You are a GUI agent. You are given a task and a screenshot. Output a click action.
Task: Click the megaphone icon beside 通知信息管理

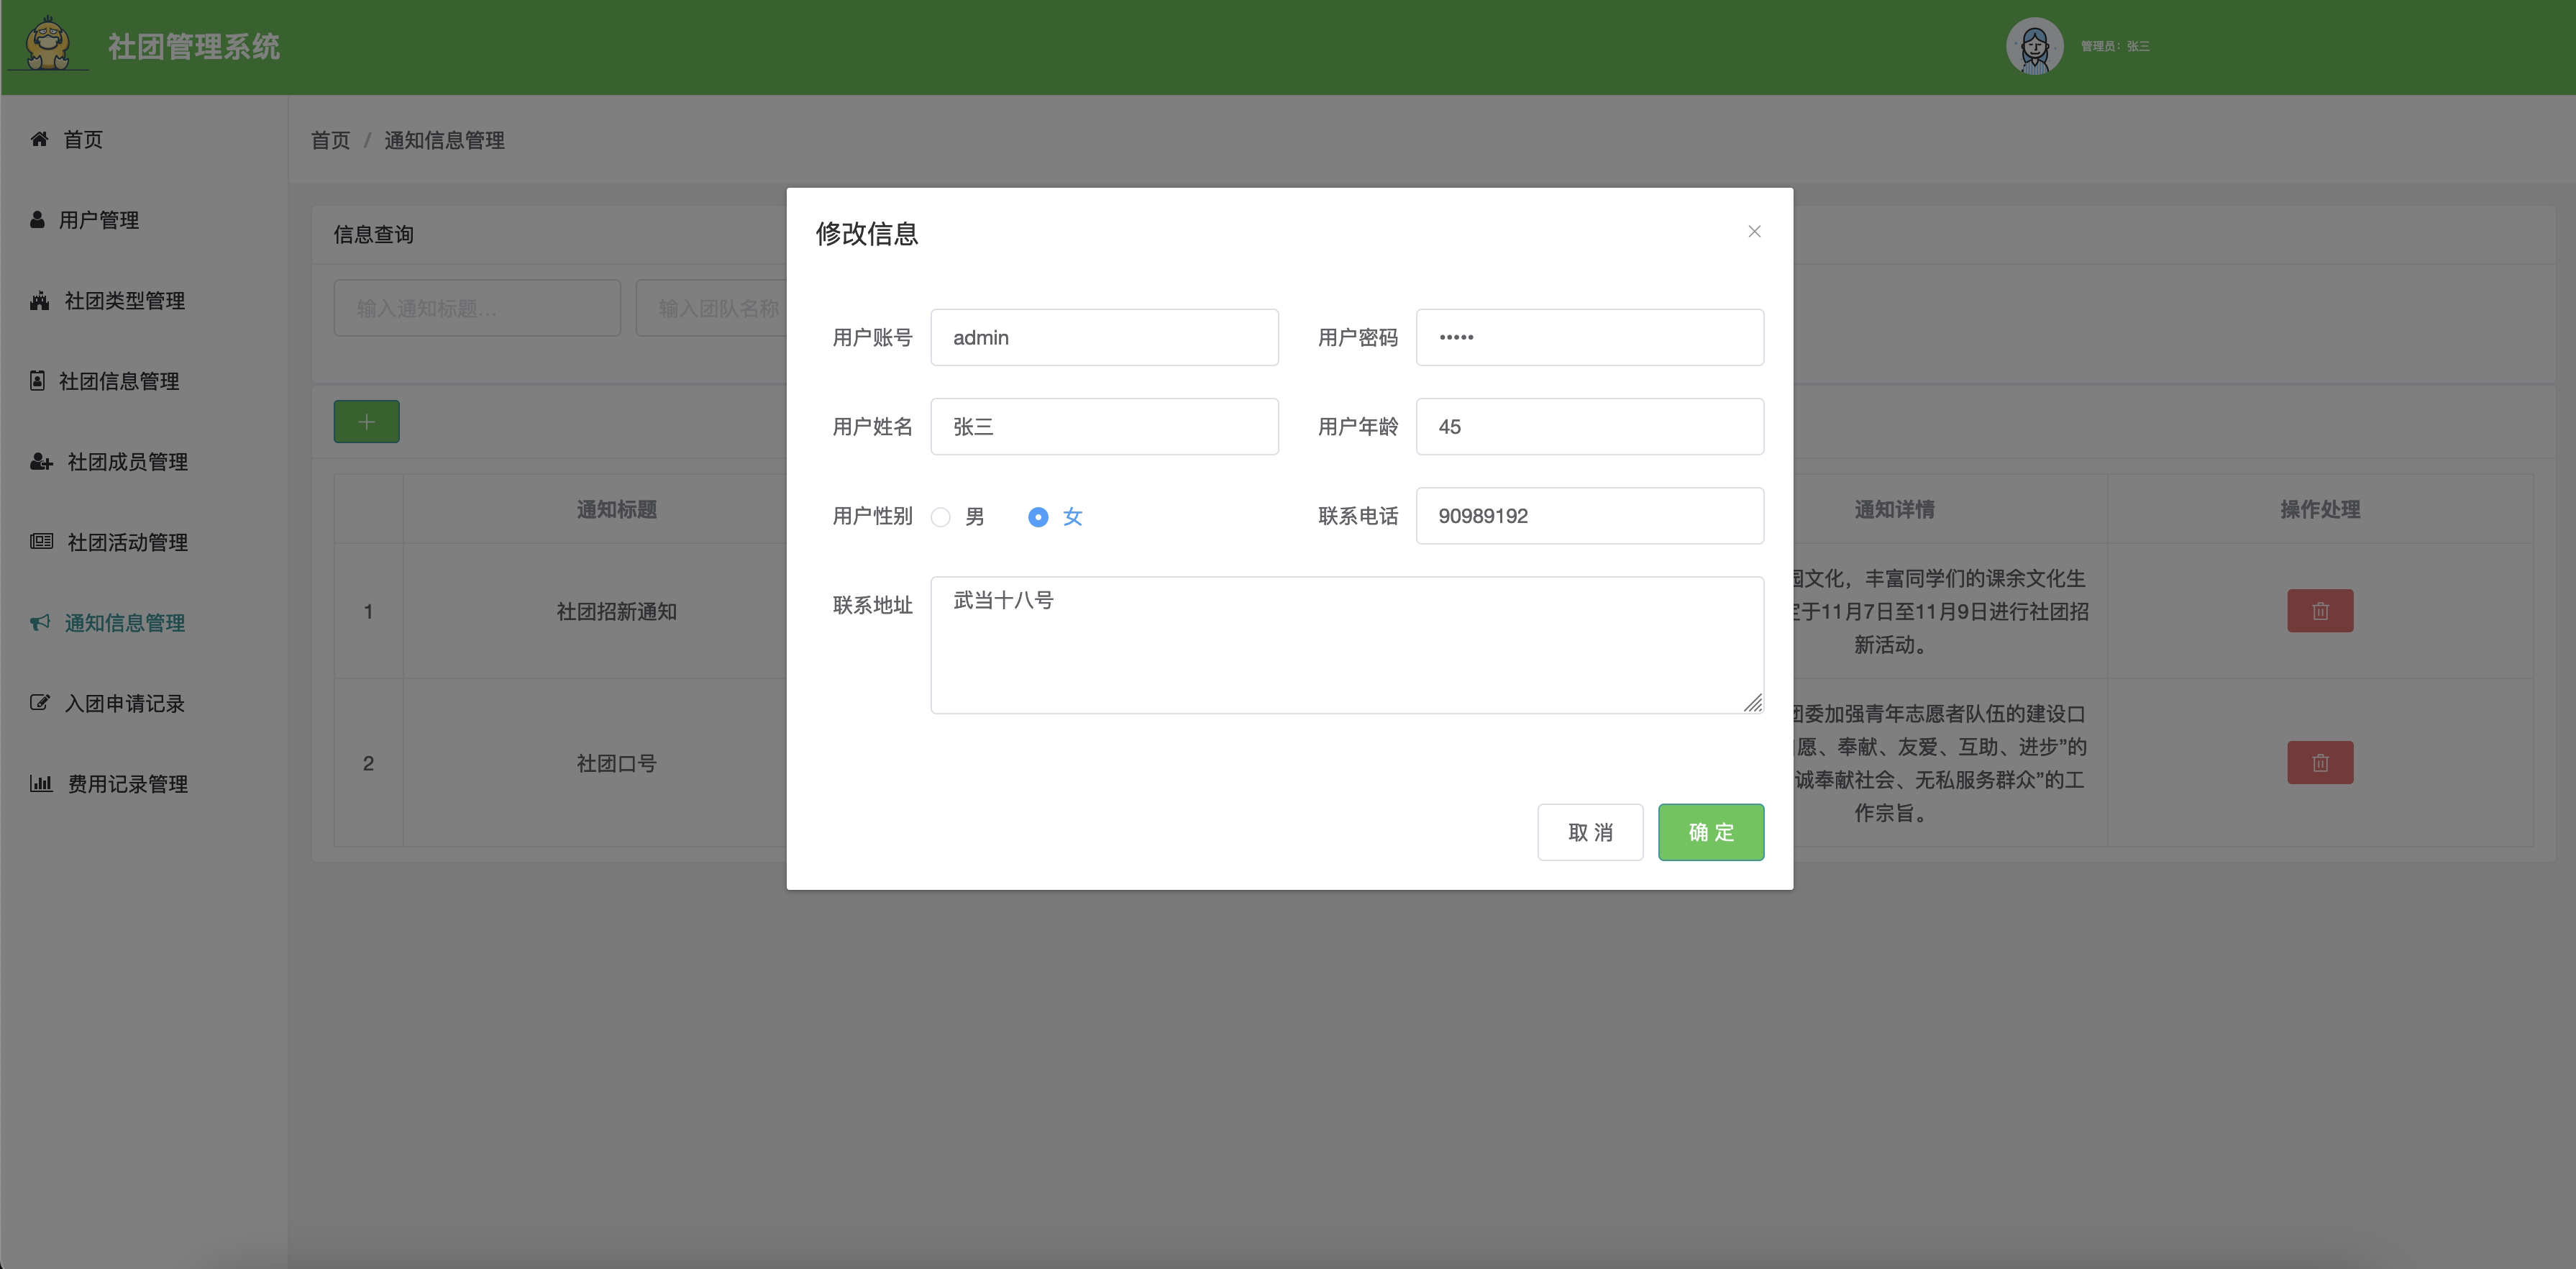pos(40,623)
